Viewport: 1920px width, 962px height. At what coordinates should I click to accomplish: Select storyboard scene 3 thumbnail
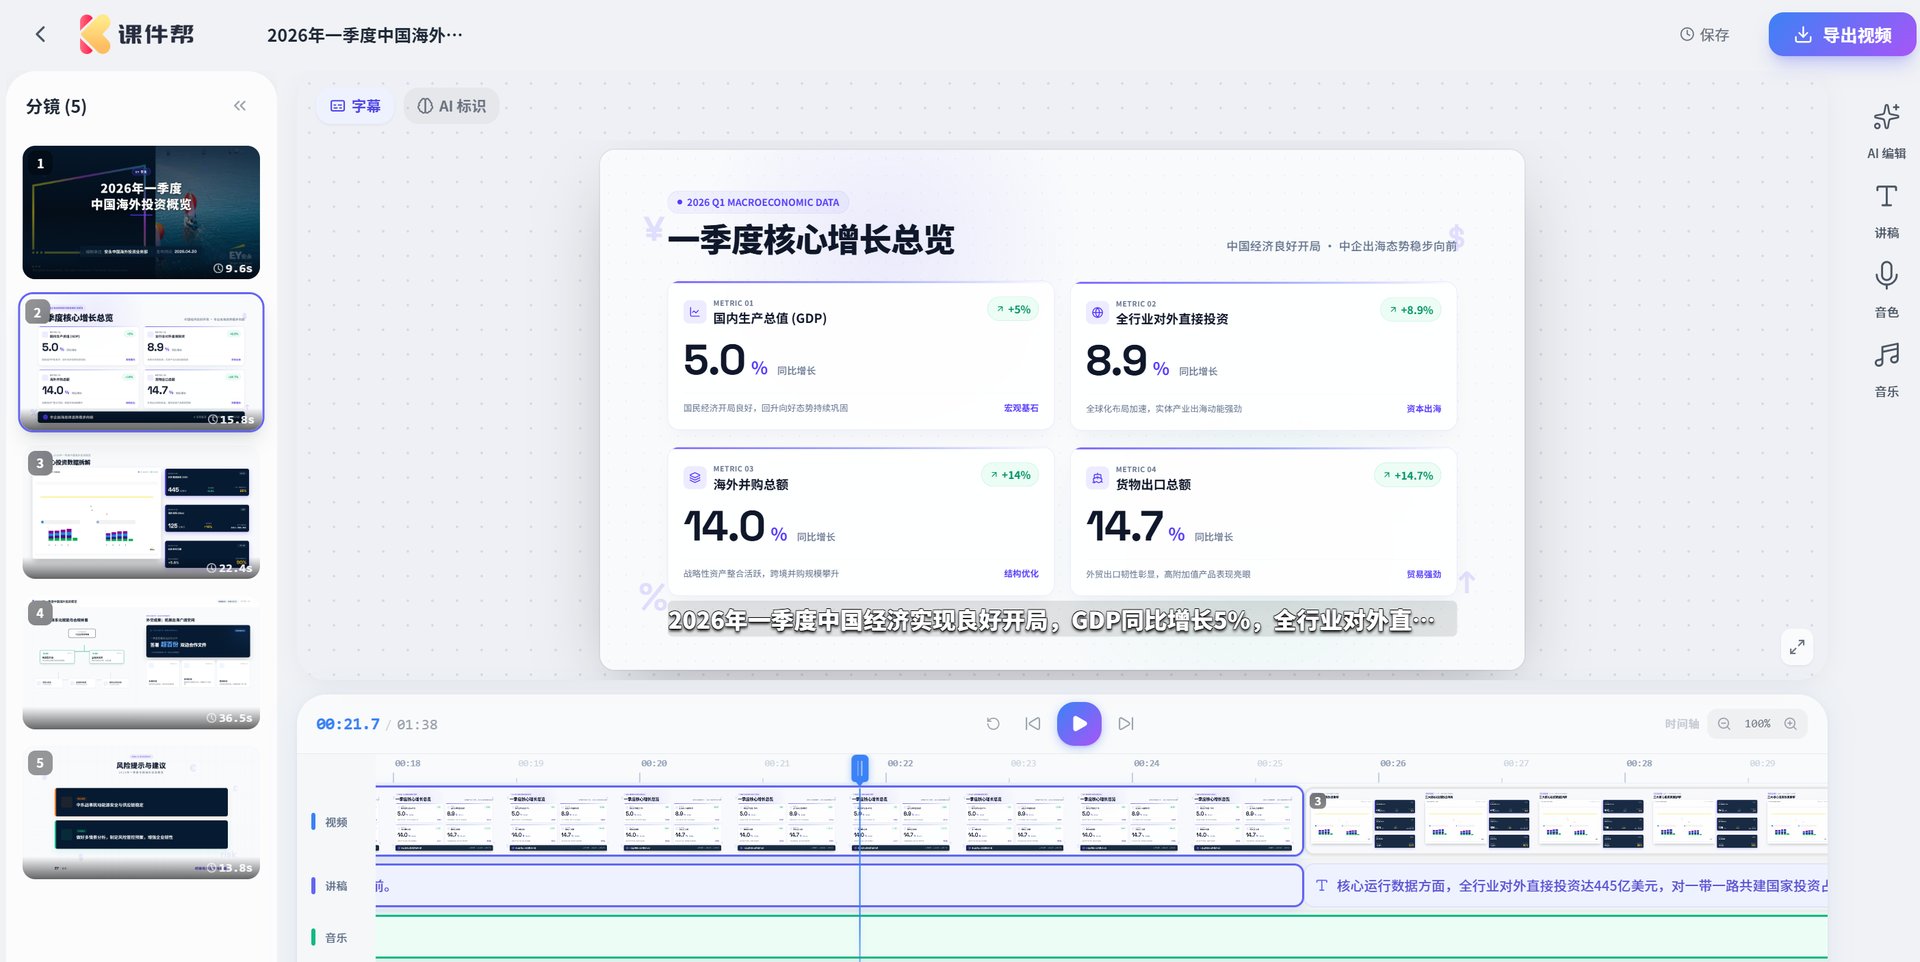pos(141,512)
